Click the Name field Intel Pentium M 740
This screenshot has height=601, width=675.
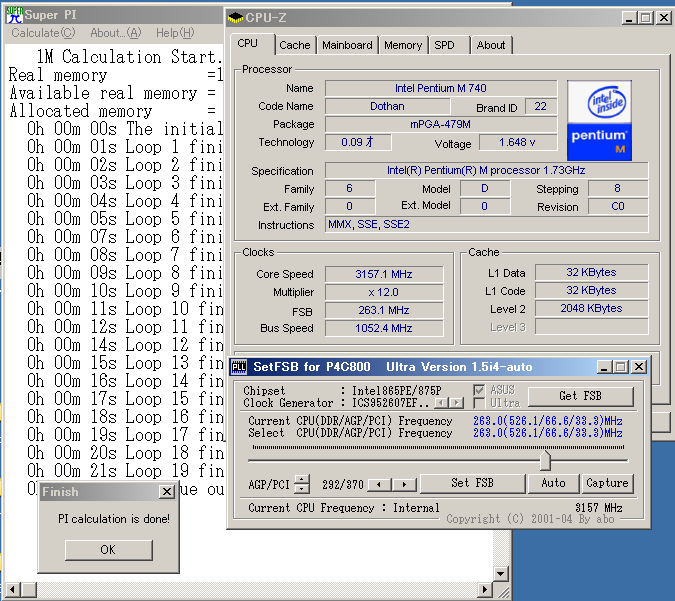[441, 88]
